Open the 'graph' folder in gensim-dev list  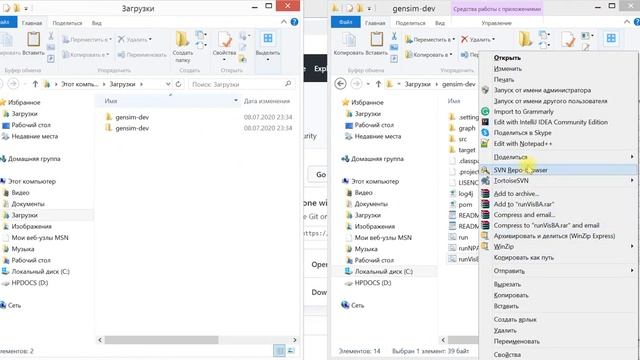point(467,128)
